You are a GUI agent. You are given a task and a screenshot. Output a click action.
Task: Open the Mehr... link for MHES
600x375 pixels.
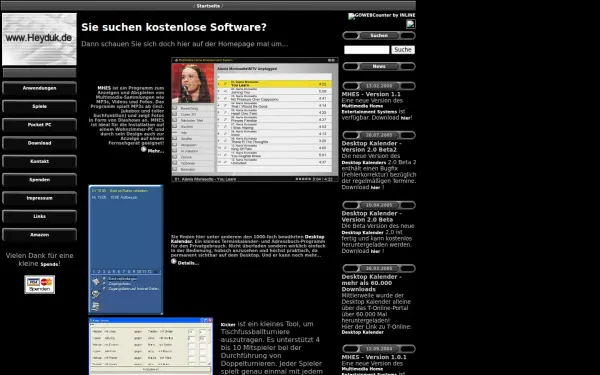pyautogui.click(x=156, y=151)
